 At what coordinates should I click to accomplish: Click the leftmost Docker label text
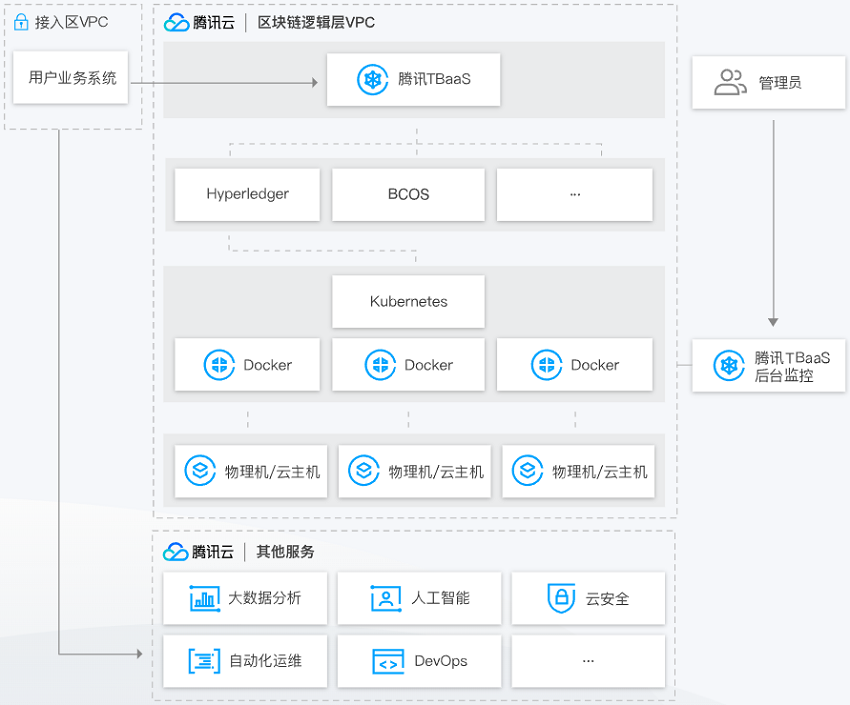click(268, 365)
